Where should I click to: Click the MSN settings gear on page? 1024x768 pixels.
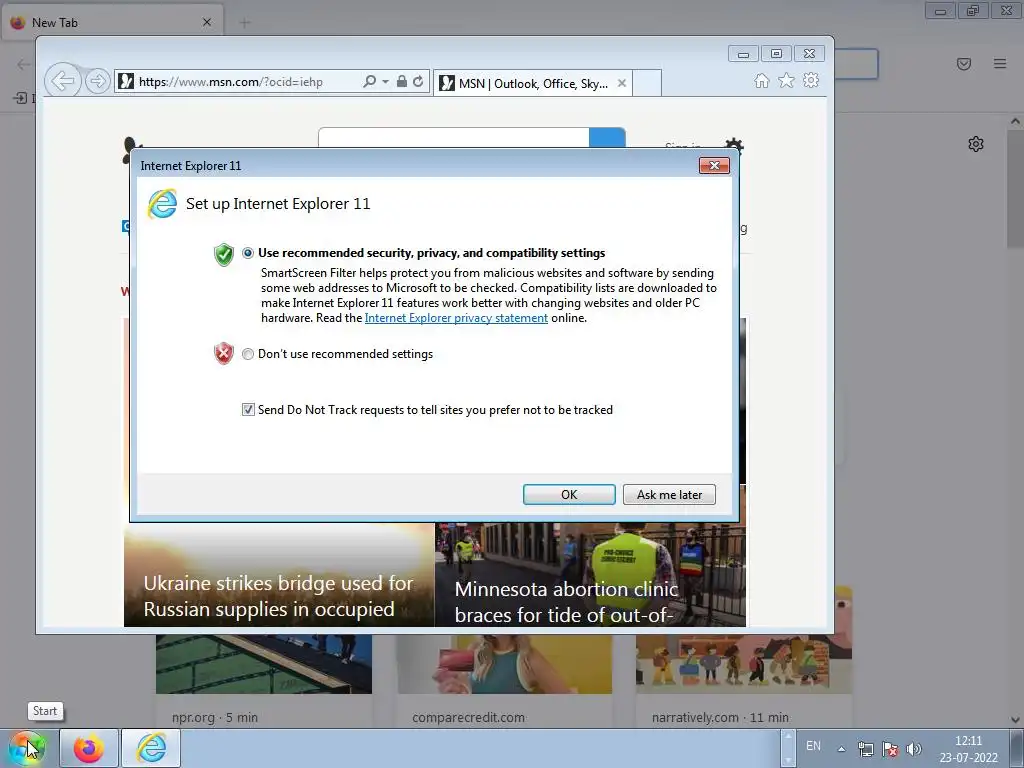click(734, 144)
